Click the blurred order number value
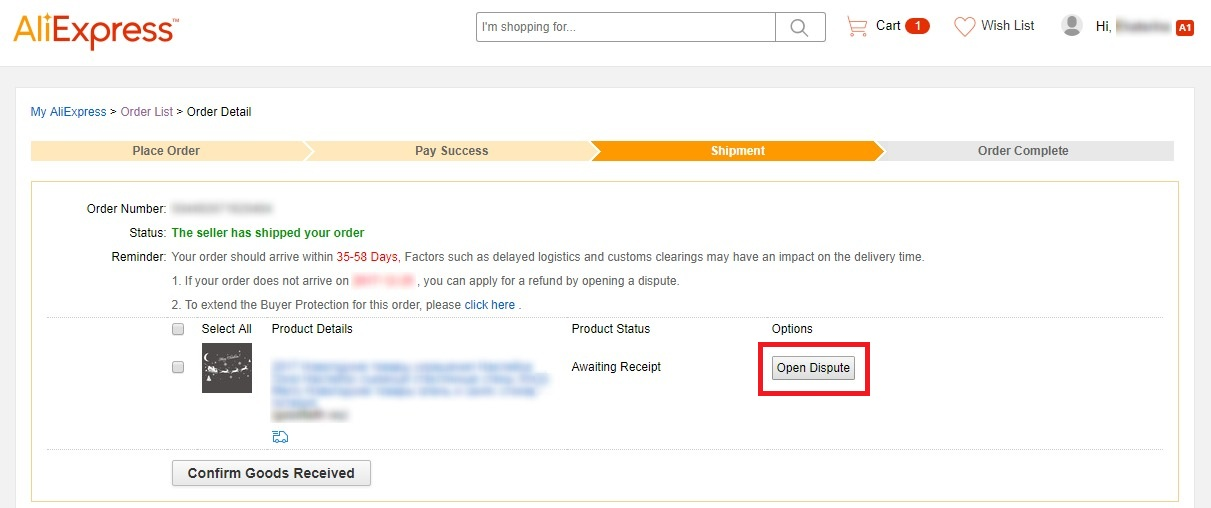This screenshot has width=1211, height=508. pyautogui.click(x=223, y=209)
